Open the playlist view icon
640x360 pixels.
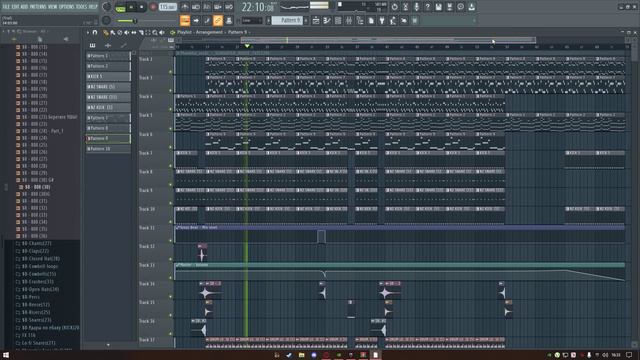pos(316,20)
